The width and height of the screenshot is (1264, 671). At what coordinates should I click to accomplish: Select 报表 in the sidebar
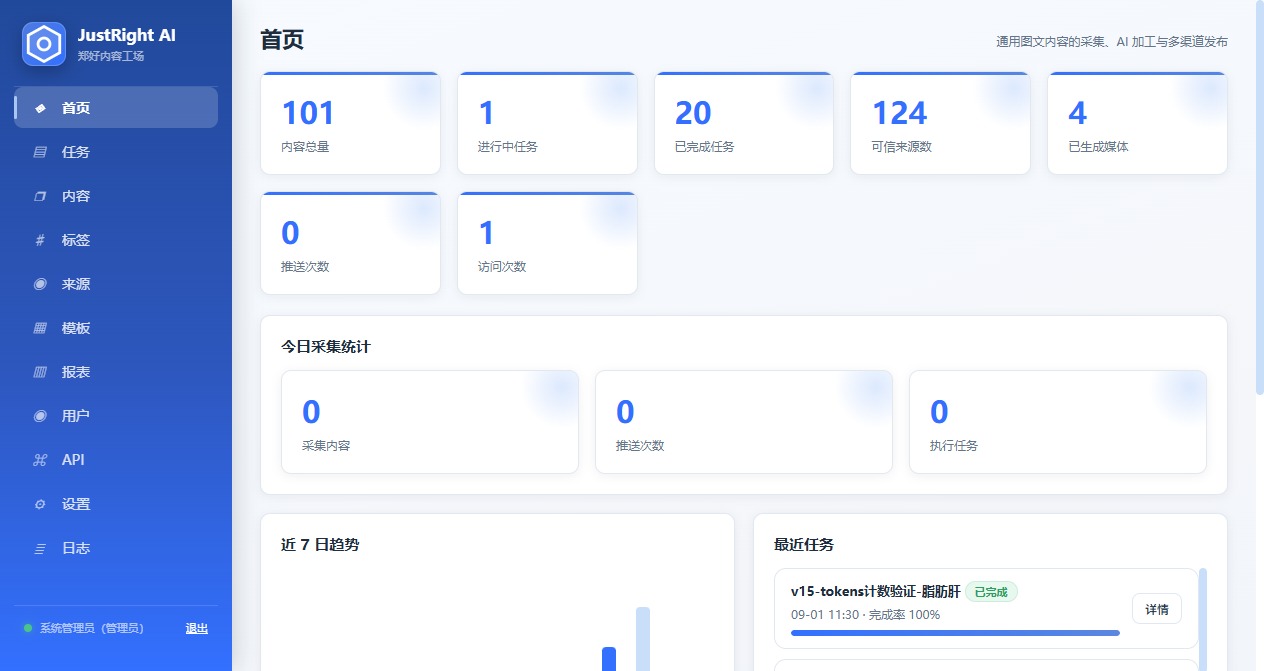[116, 372]
